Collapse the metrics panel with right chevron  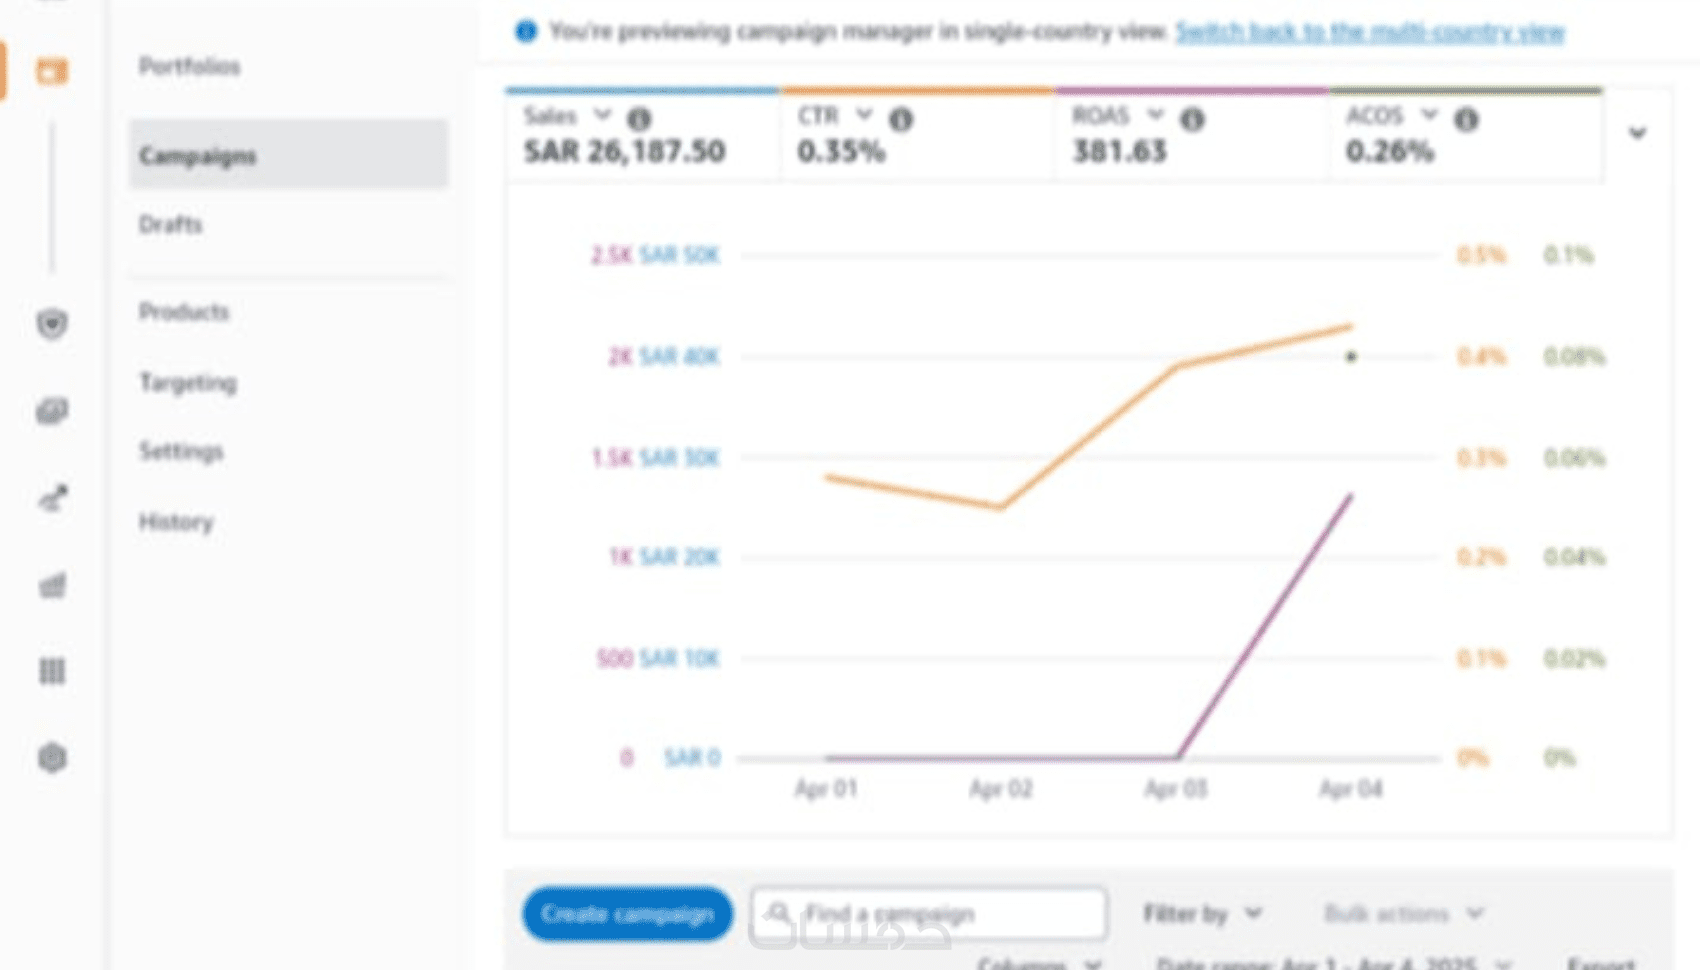point(1637,133)
